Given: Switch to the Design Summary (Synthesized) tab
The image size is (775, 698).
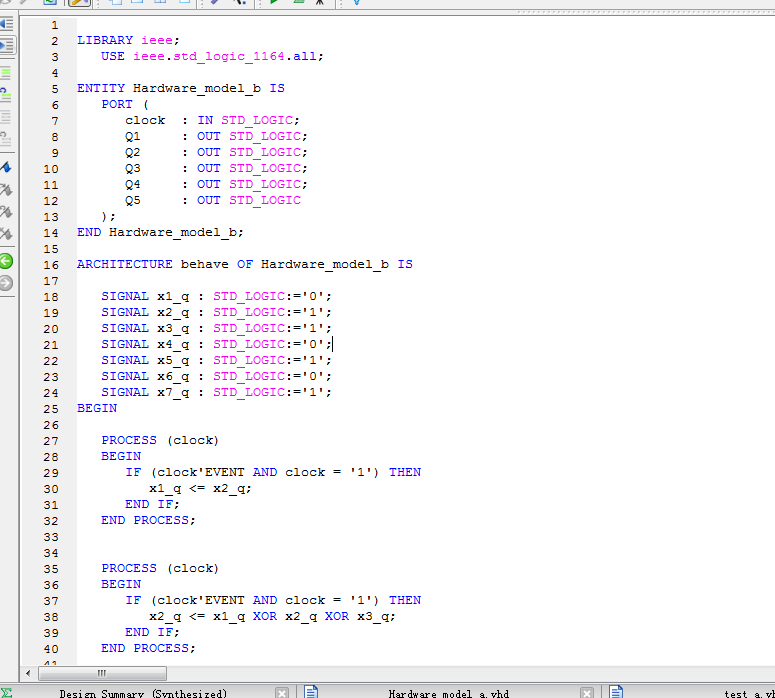Looking at the screenshot, I should pos(143,693).
